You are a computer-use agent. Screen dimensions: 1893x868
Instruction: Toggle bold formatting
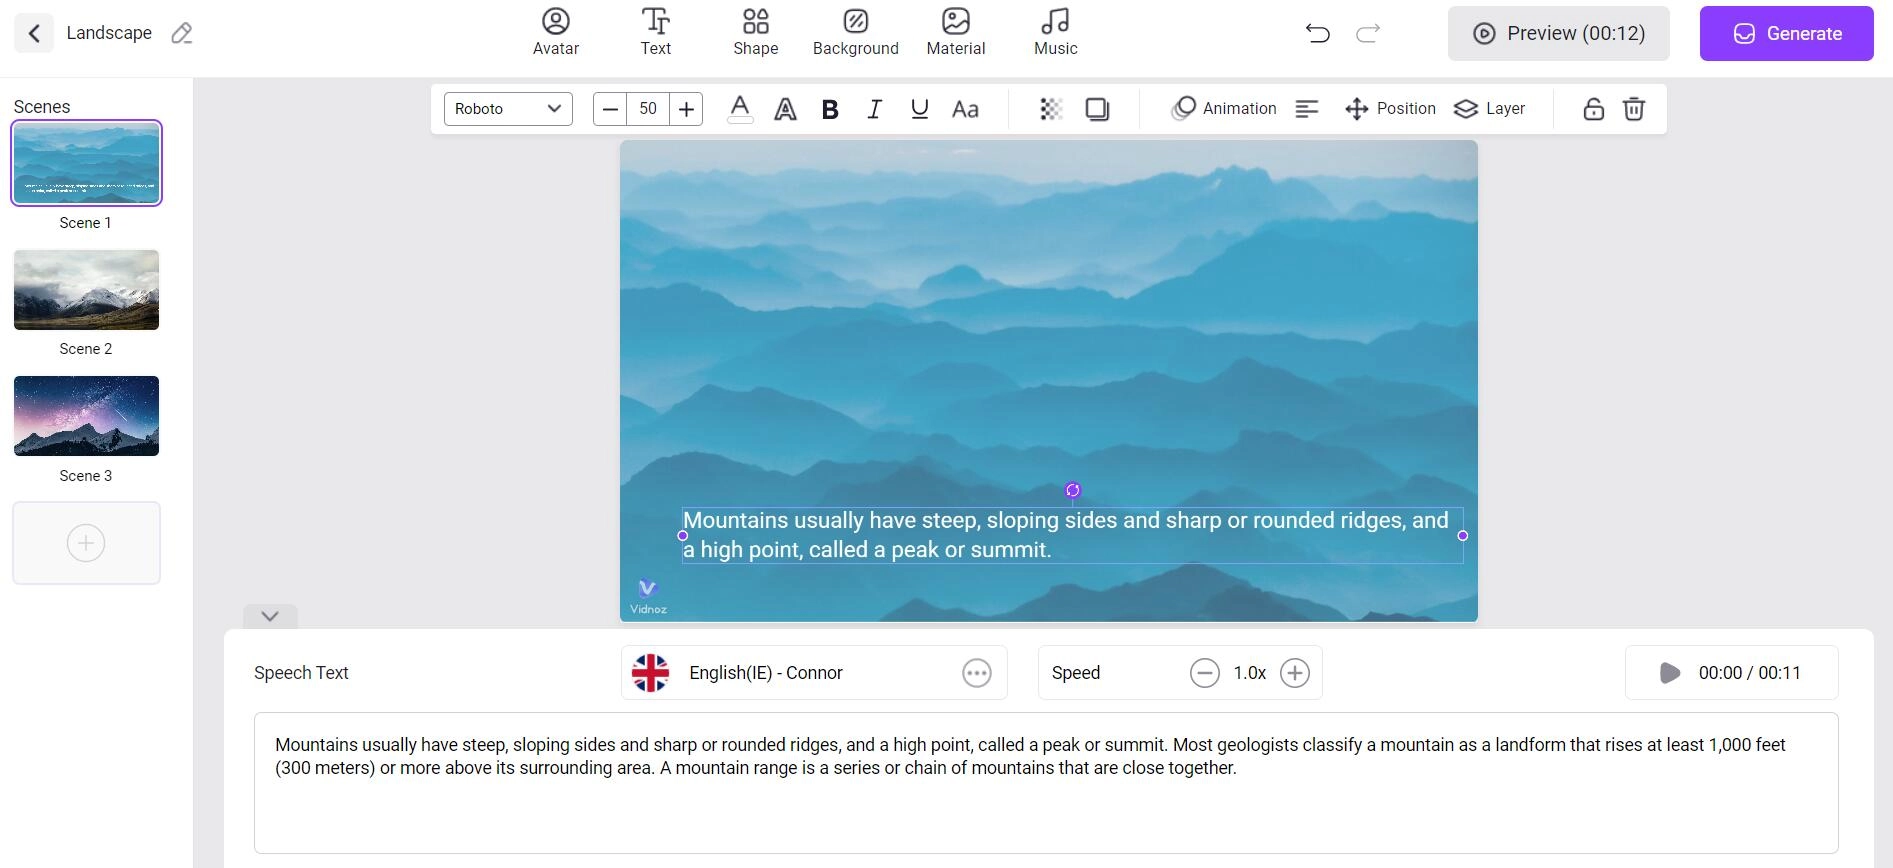[829, 109]
